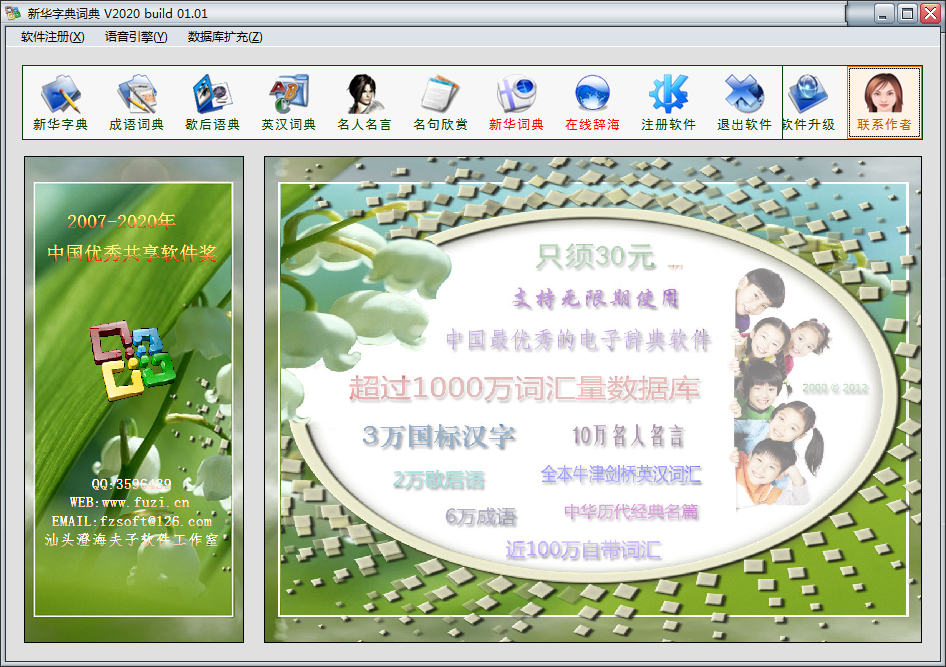
Task: Click the 汕头澄海夫子软件工作室 studio text
Action: 131,540
